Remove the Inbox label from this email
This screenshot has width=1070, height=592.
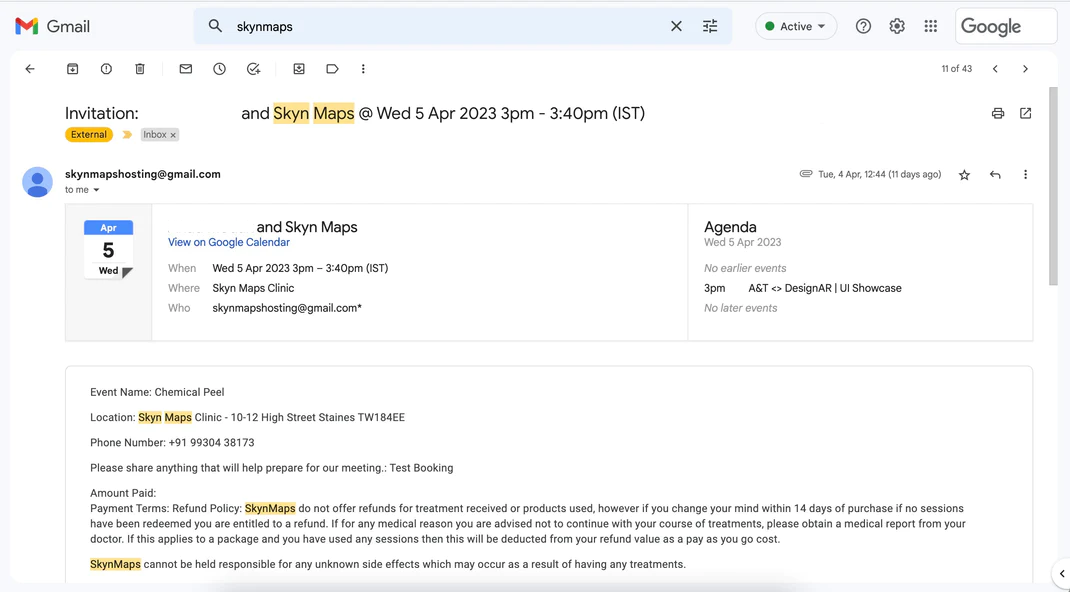(173, 135)
